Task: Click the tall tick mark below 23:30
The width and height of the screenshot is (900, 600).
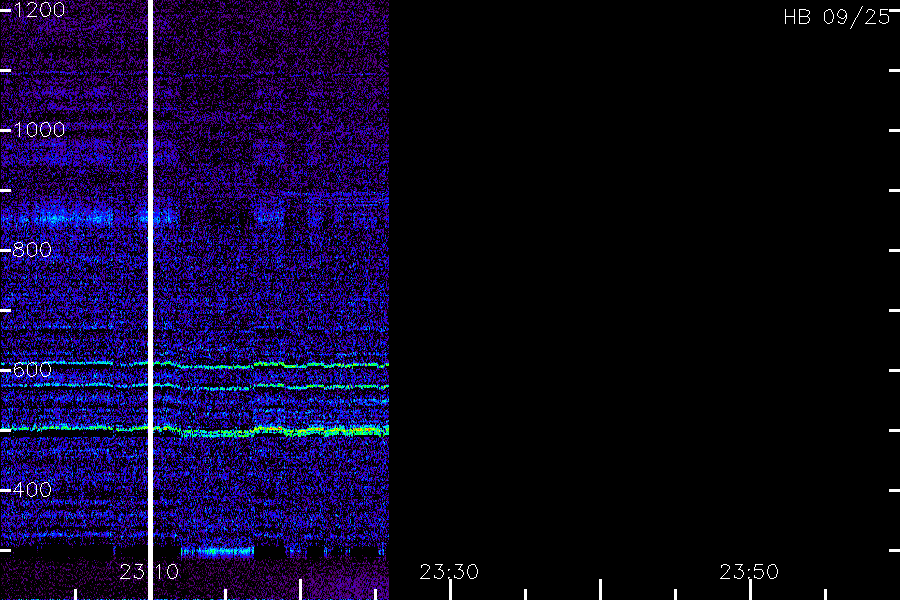Action: [451, 590]
